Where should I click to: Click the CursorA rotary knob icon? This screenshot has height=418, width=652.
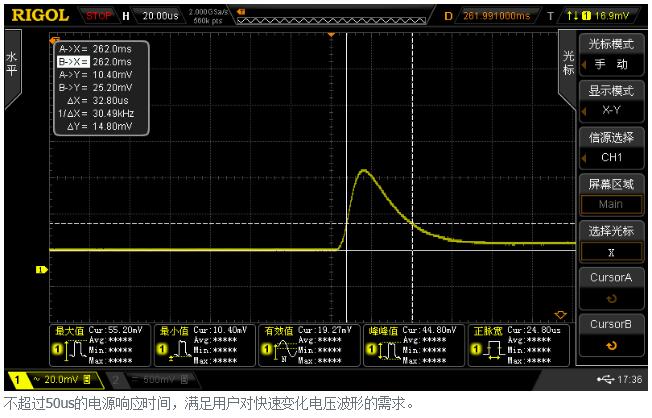click(x=610, y=298)
